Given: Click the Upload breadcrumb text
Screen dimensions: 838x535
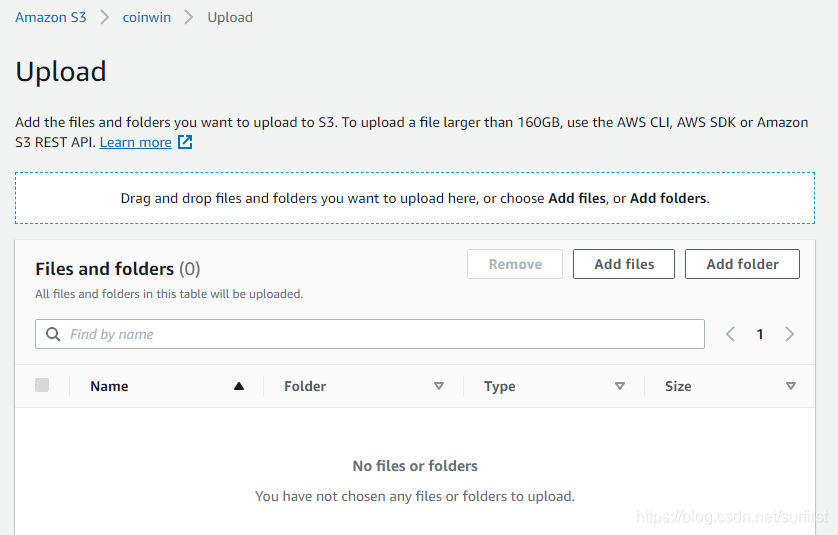Looking at the screenshot, I should [x=230, y=18].
